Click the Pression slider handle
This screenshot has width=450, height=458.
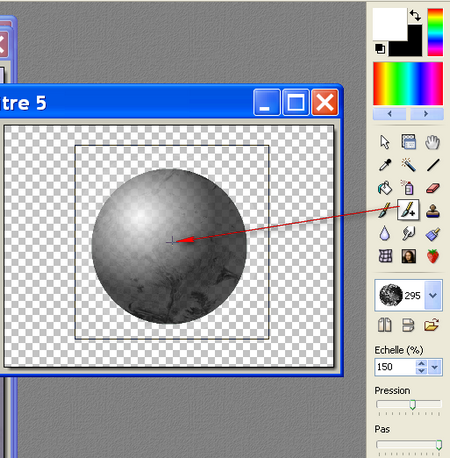tap(413, 404)
